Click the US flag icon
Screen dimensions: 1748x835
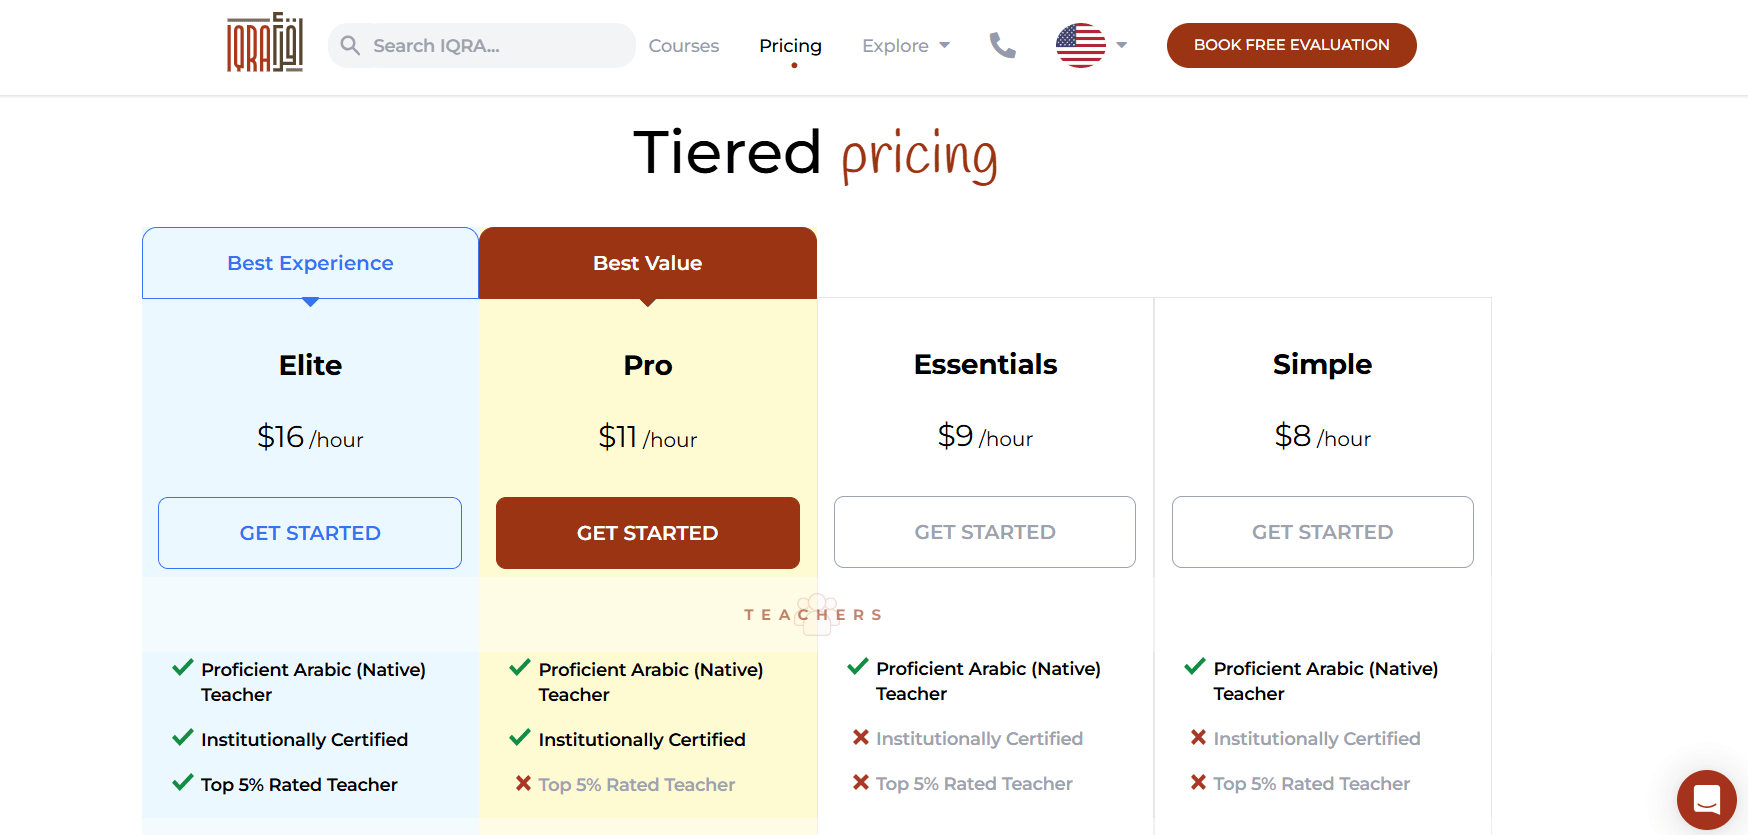tap(1080, 45)
